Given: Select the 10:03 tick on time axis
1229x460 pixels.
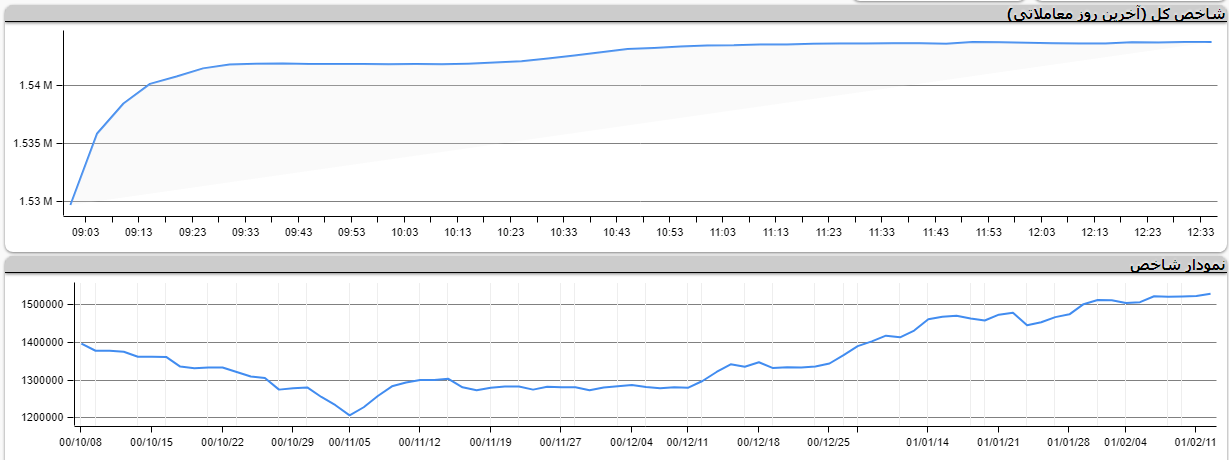Looking at the screenshot, I should coord(405,232).
